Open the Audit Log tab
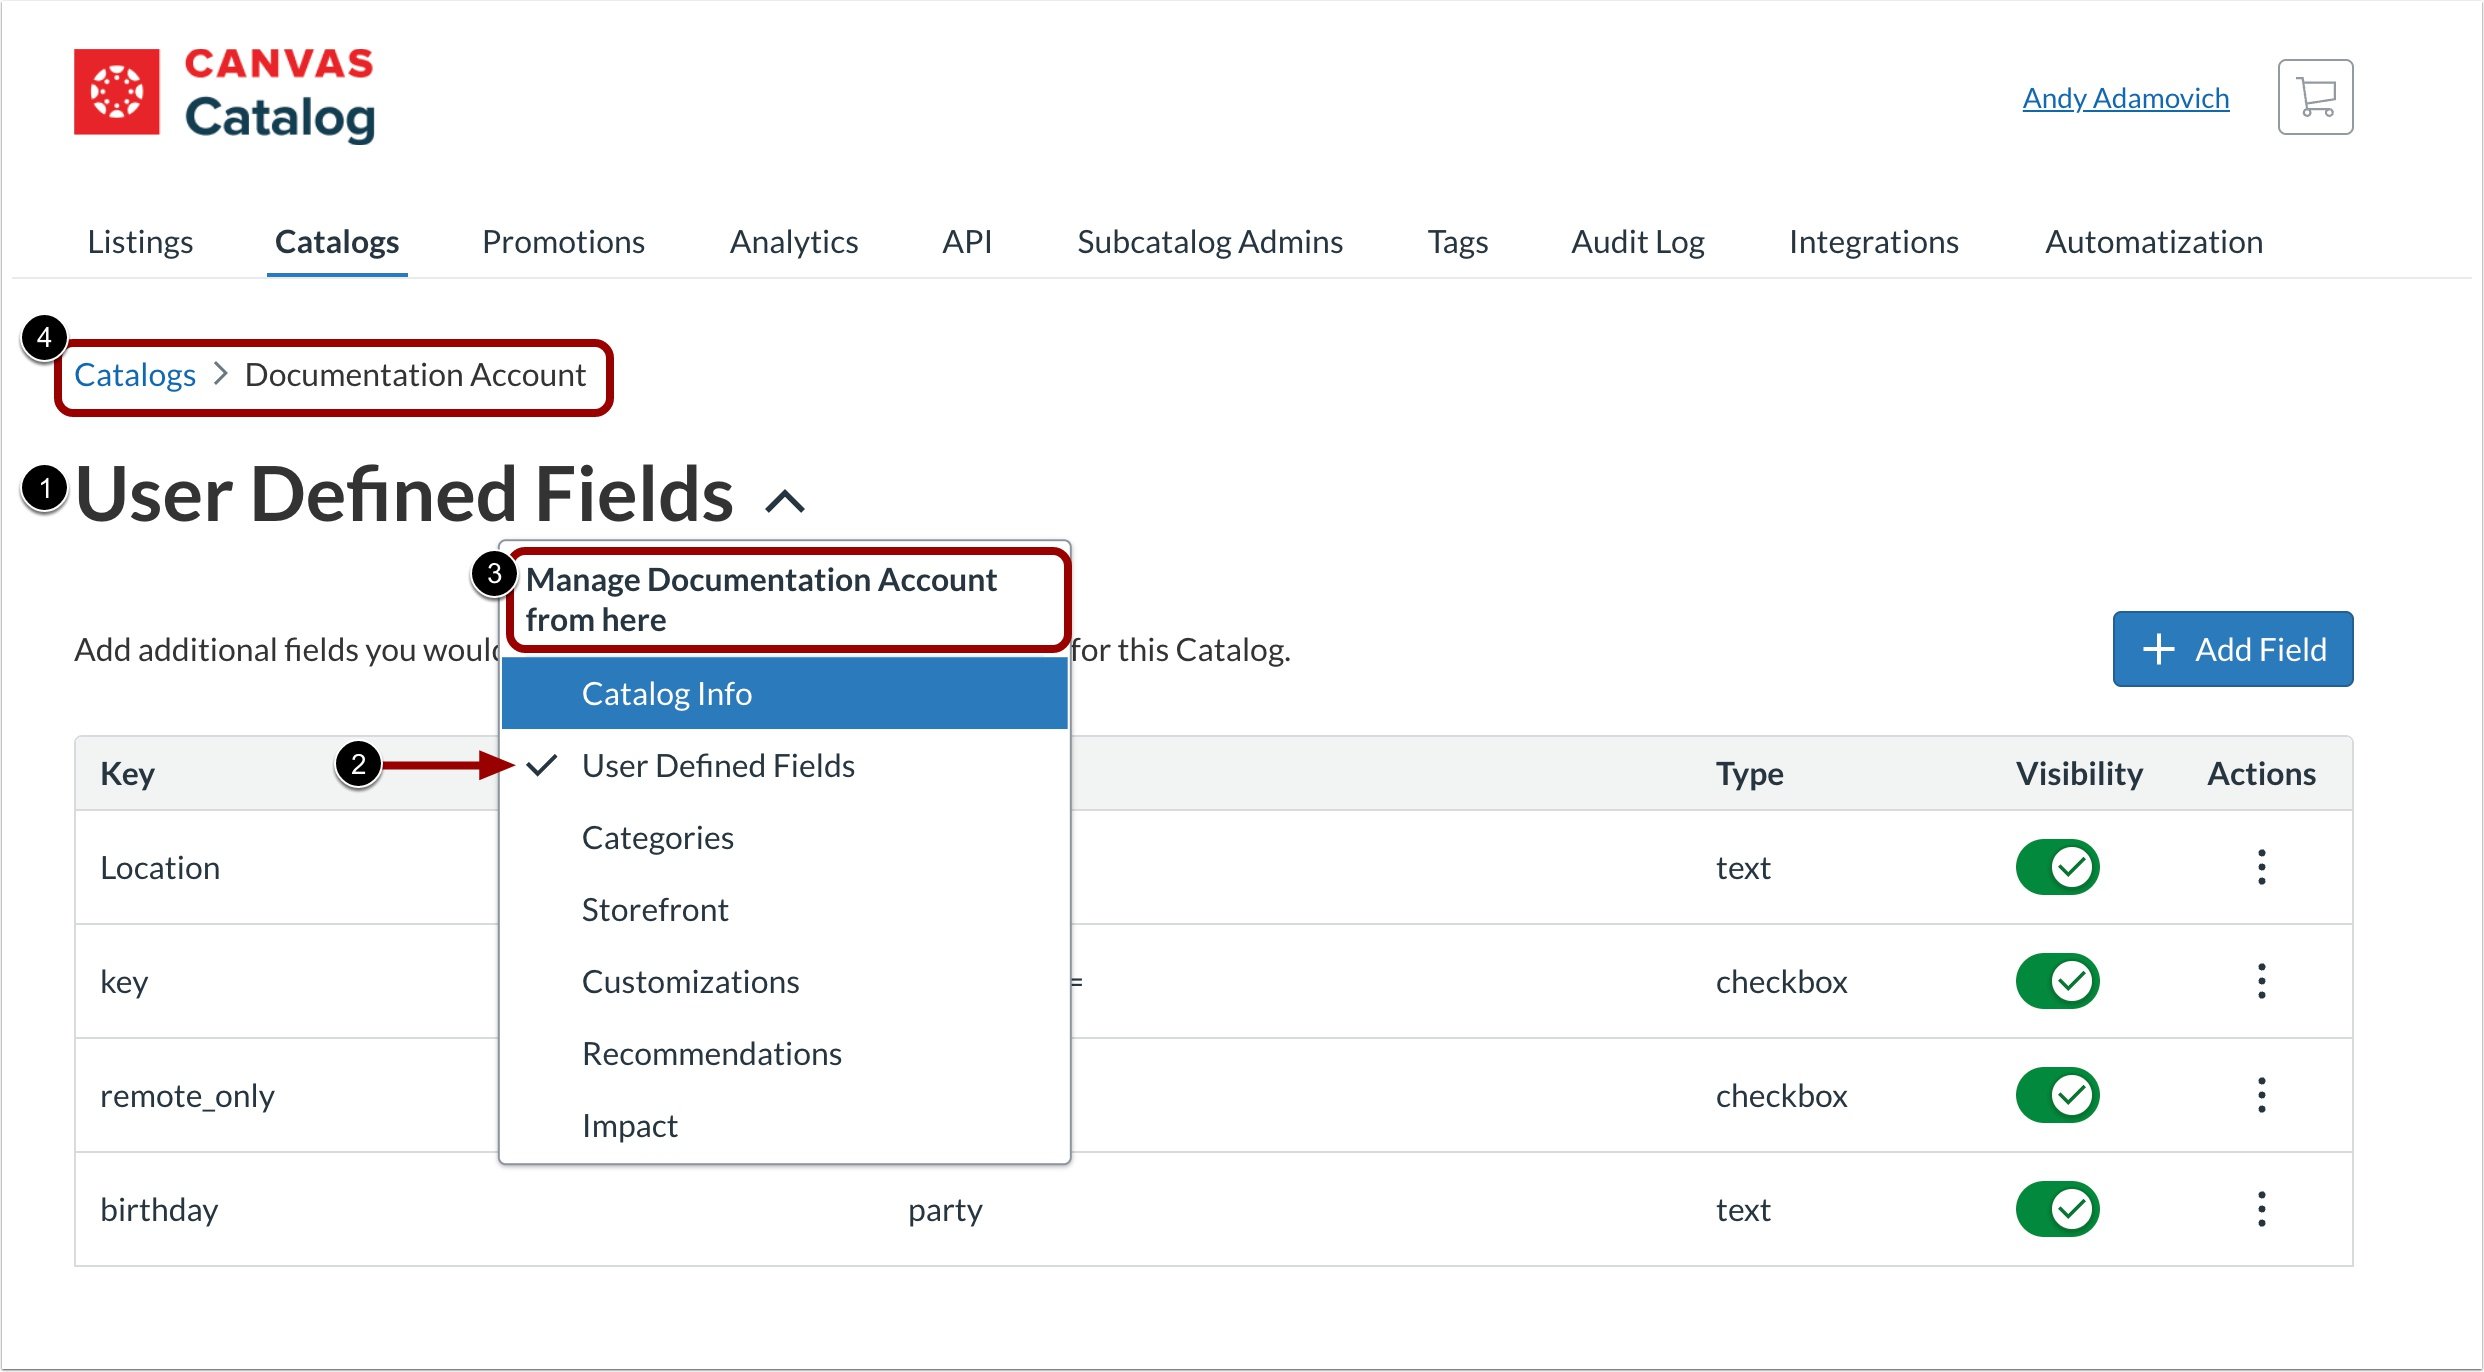Image resolution: width=2484 pixels, height=1372 pixels. [1637, 241]
